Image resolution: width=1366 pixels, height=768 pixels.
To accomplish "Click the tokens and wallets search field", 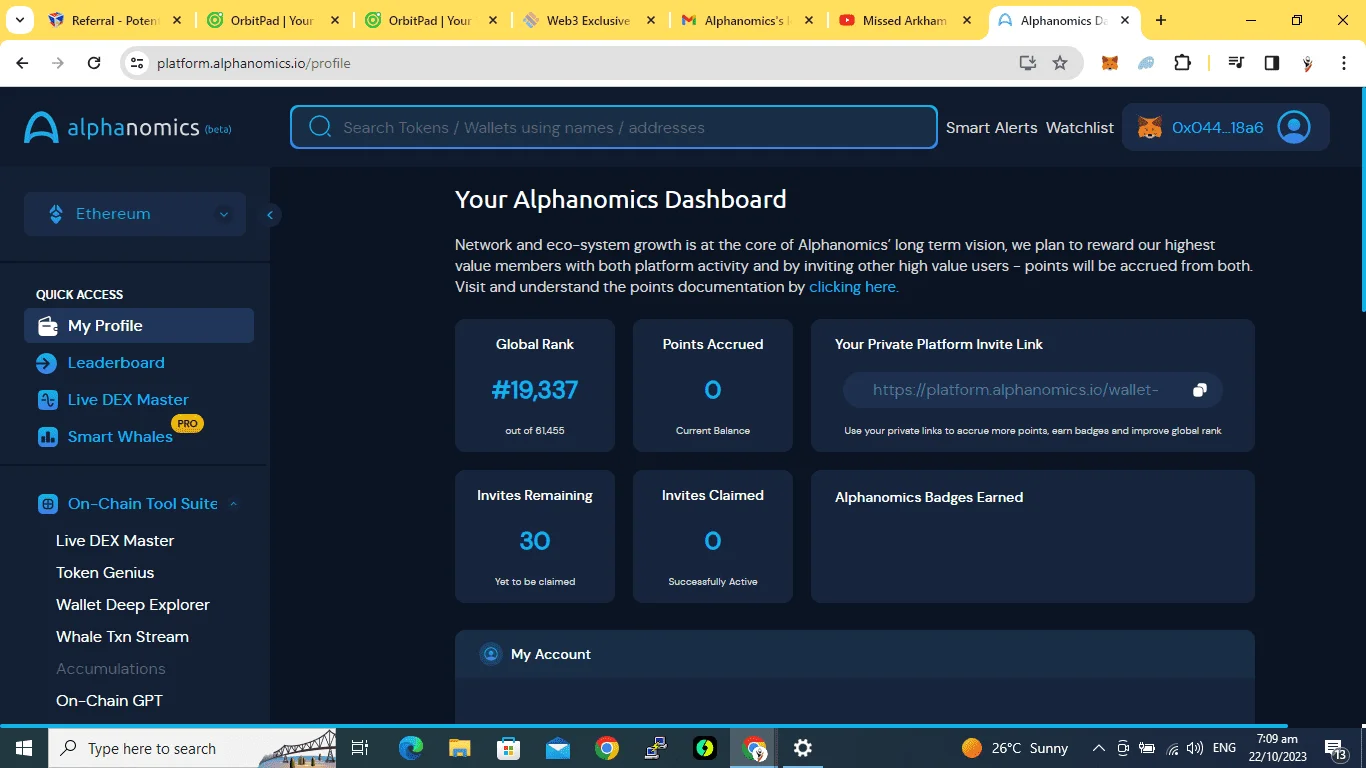I will pyautogui.click(x=614, y=127).
